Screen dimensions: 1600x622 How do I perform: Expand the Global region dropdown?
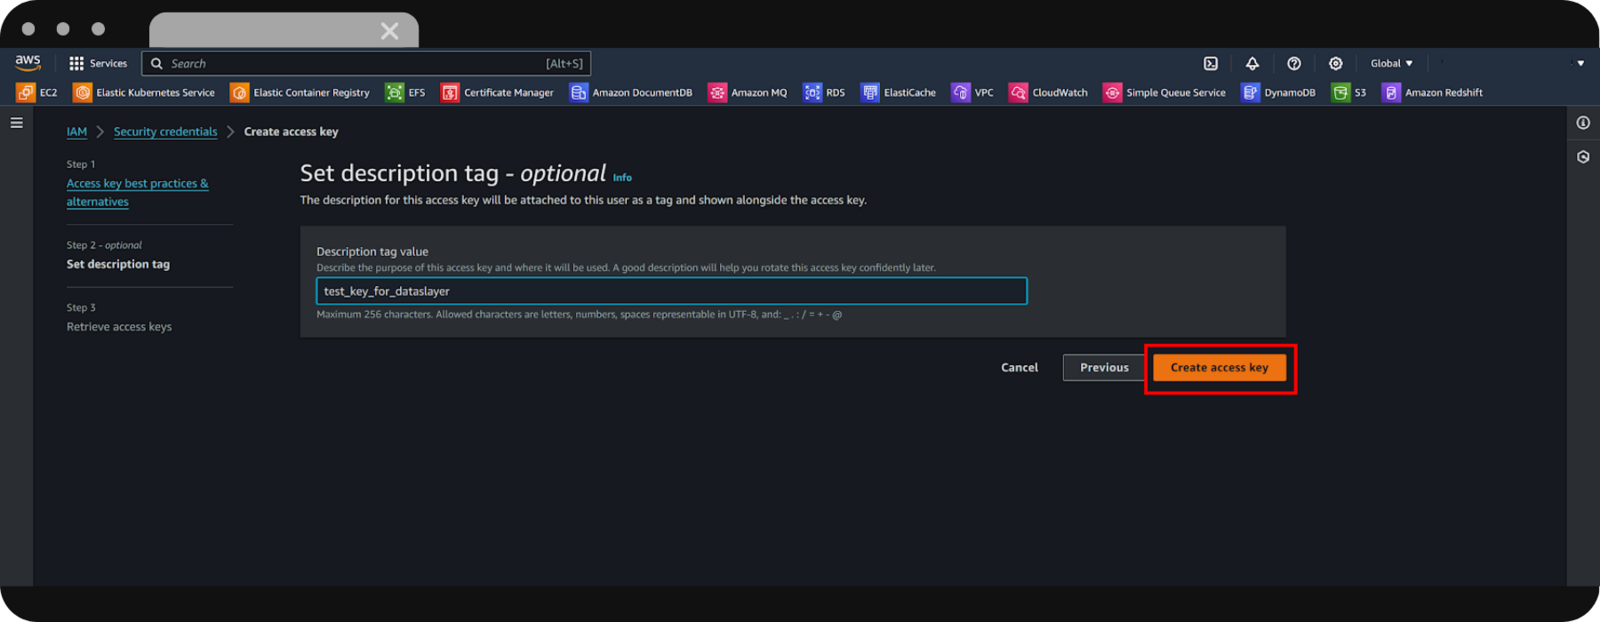(x=1391, y=63)
